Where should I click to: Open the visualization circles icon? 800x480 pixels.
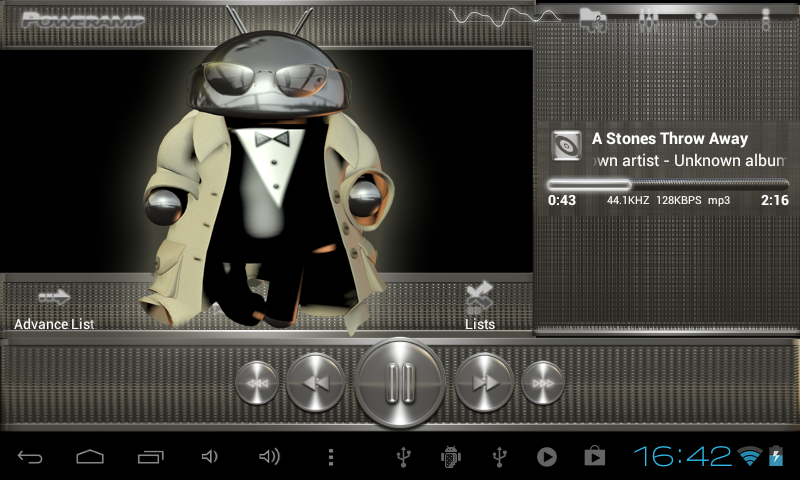[x=706, y=21]
